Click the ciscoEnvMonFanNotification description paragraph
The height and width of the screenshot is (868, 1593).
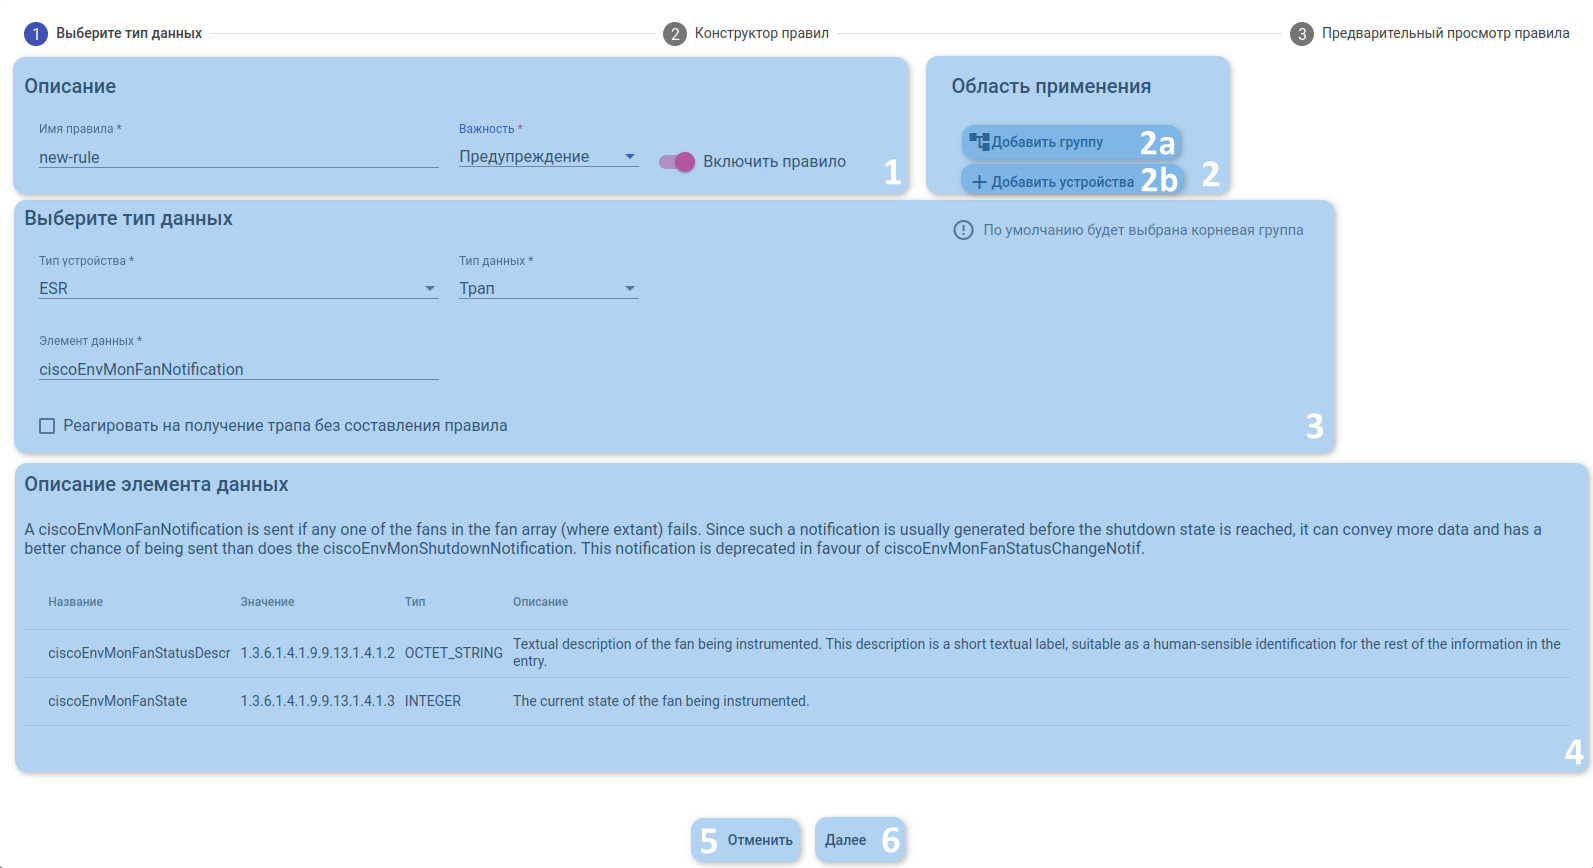pyautogui.click(x=783, y=539)
